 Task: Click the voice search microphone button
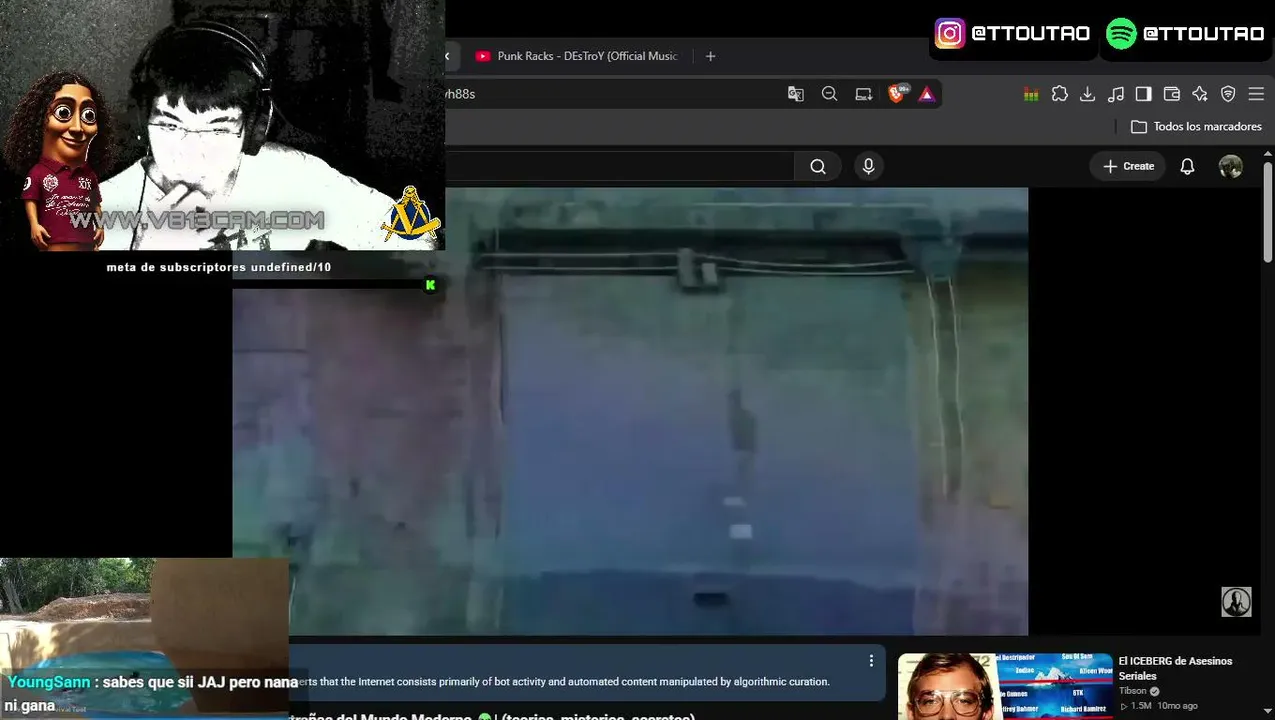(868, 167)
